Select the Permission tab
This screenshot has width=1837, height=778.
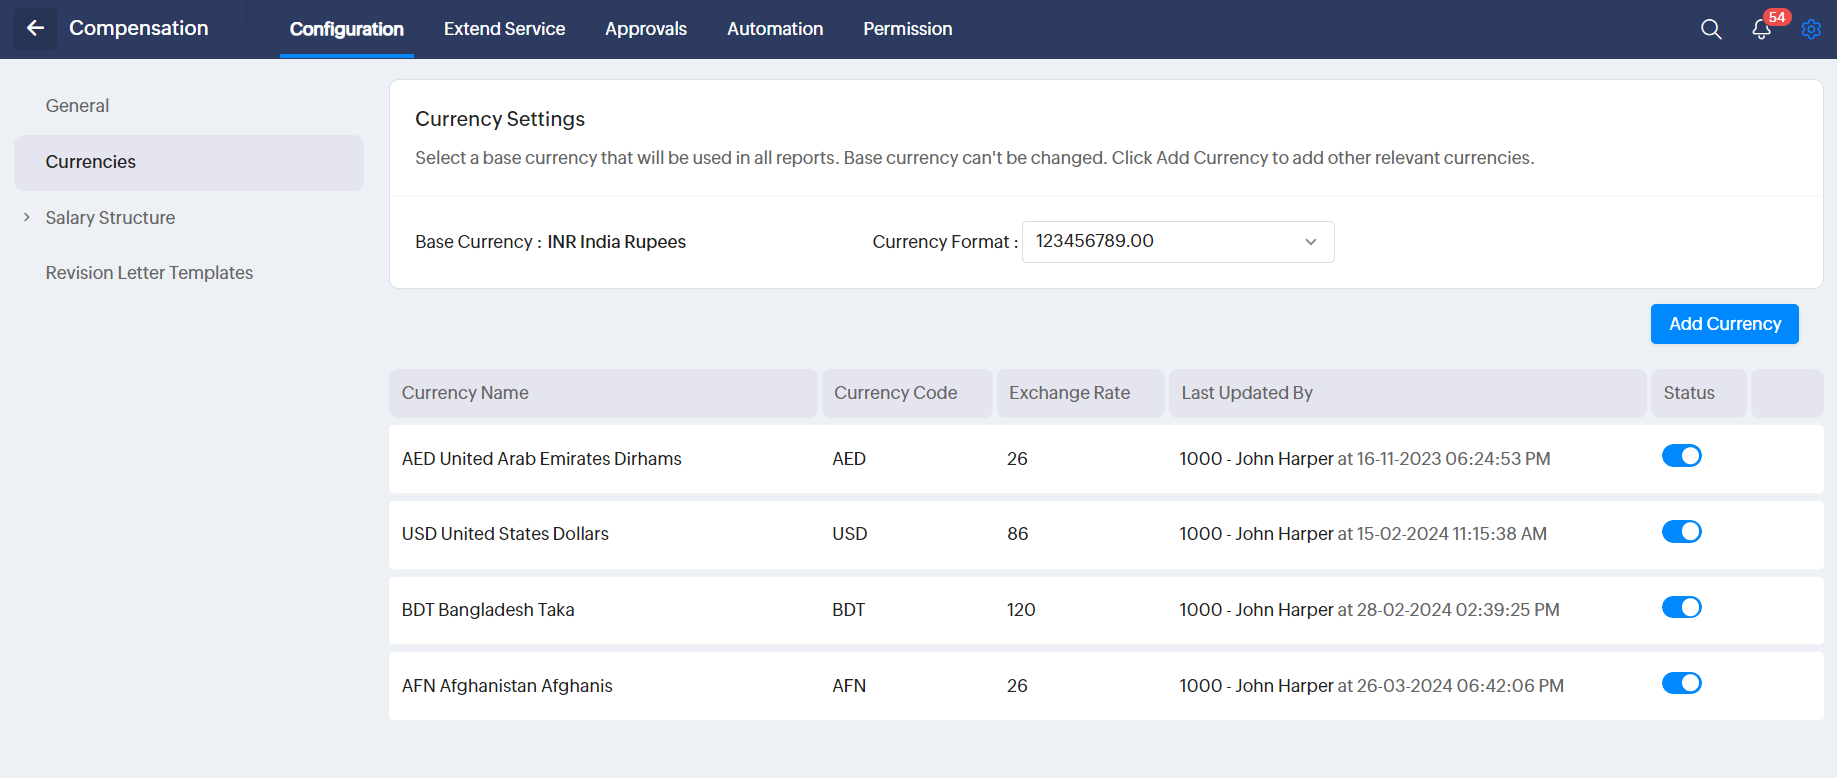pos(907,29)
